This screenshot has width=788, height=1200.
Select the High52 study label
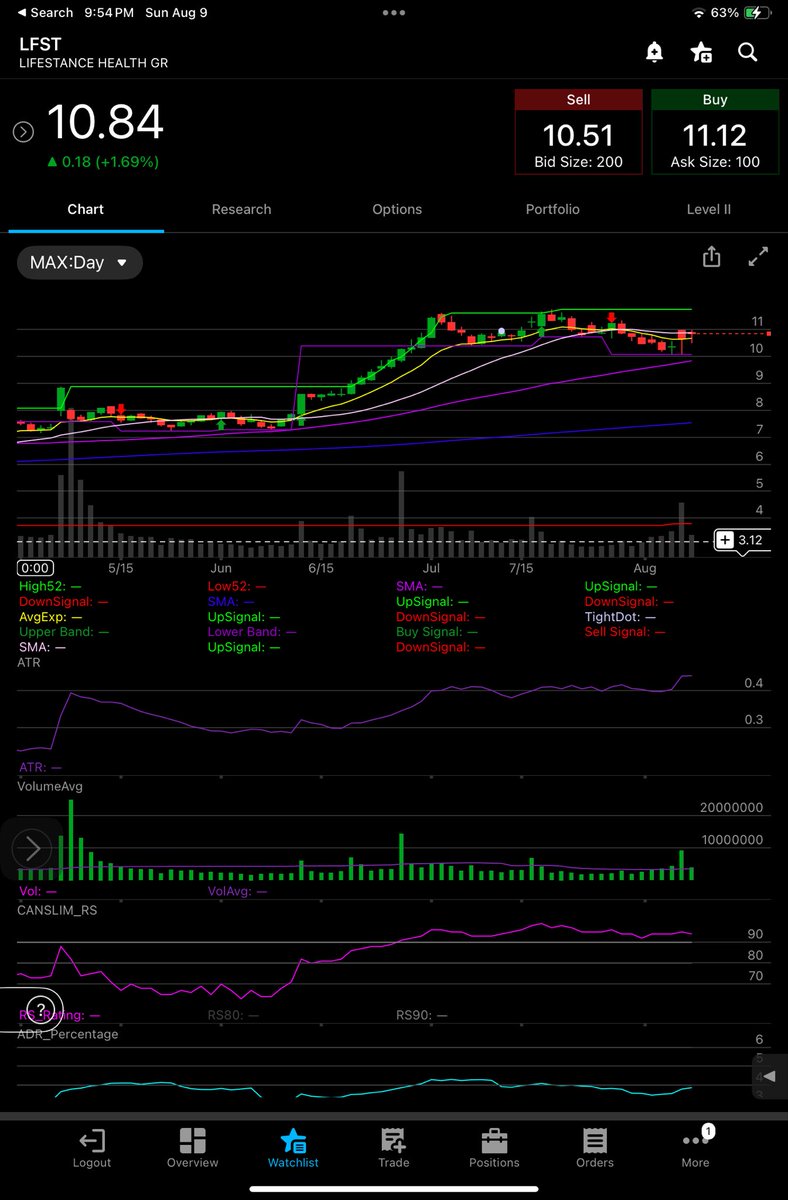pyautogui.click(x=49, y=586)
